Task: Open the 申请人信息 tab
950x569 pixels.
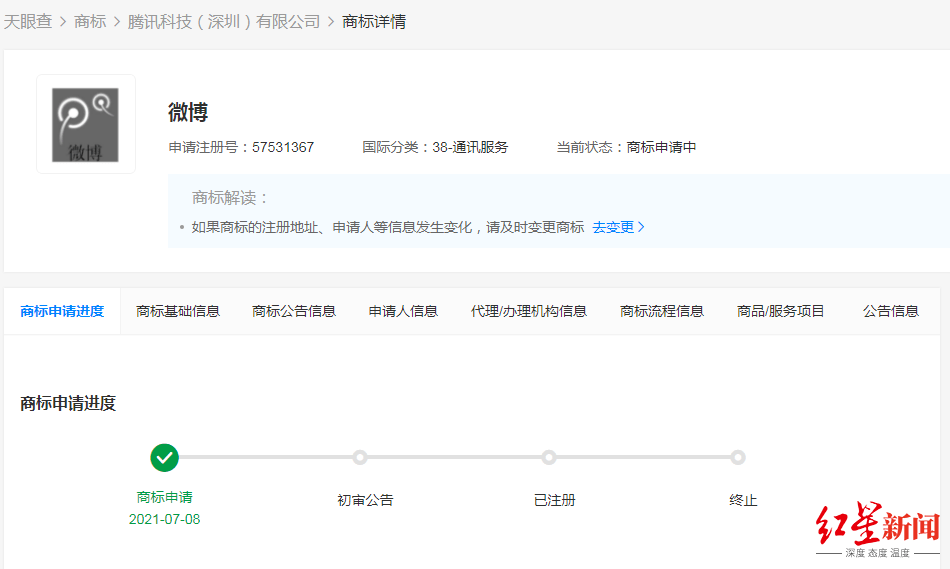Action: tap(404, 311)
